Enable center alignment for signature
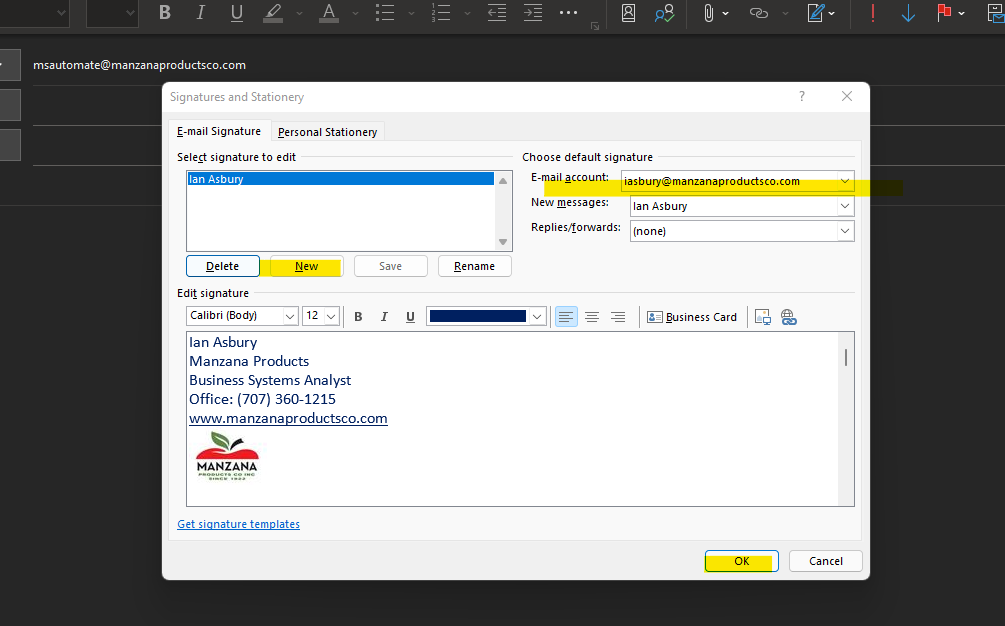This screenshot has height=626, width=1005. pyautogui.click(x=592, y=316)
